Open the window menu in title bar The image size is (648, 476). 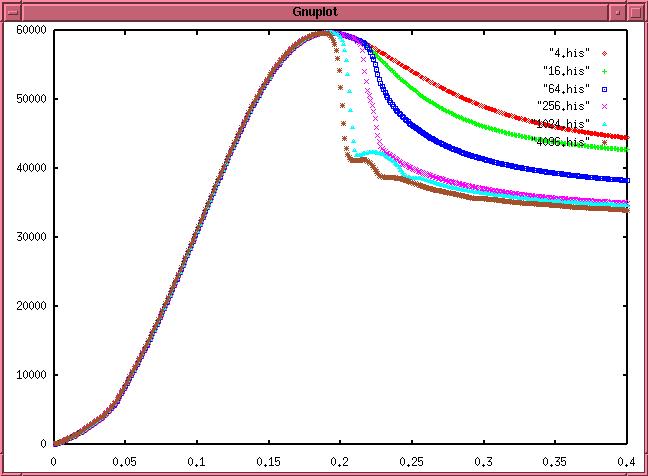(x=13, y=11)
